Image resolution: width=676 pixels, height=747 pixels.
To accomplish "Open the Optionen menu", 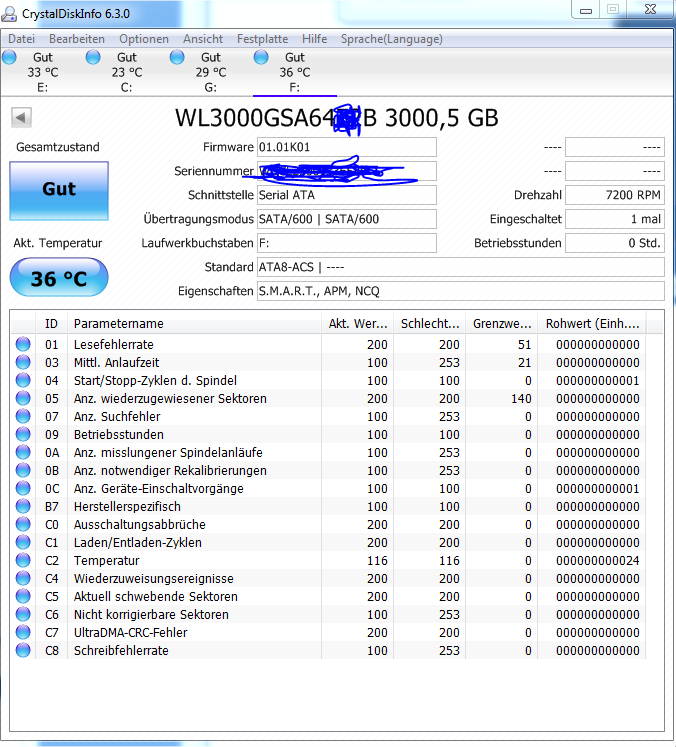I will (144, 39).
